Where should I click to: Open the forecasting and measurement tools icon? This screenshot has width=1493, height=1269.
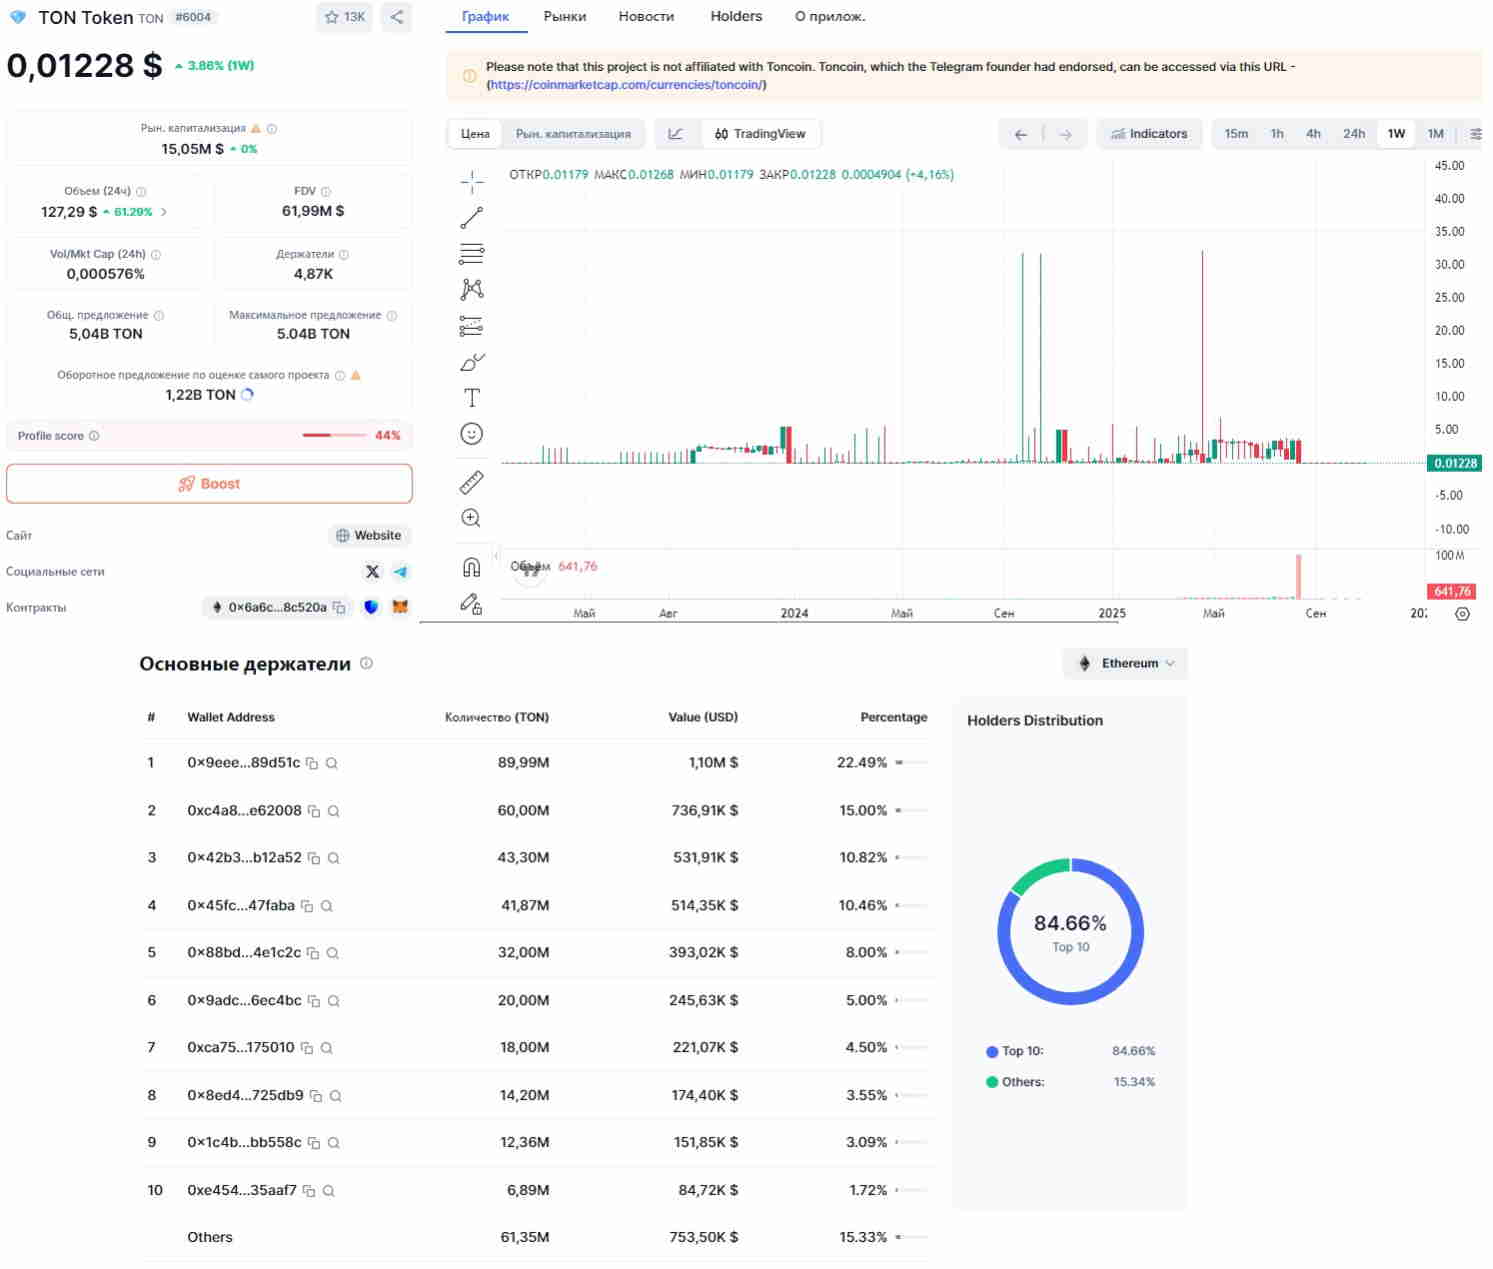pos(472,325)
